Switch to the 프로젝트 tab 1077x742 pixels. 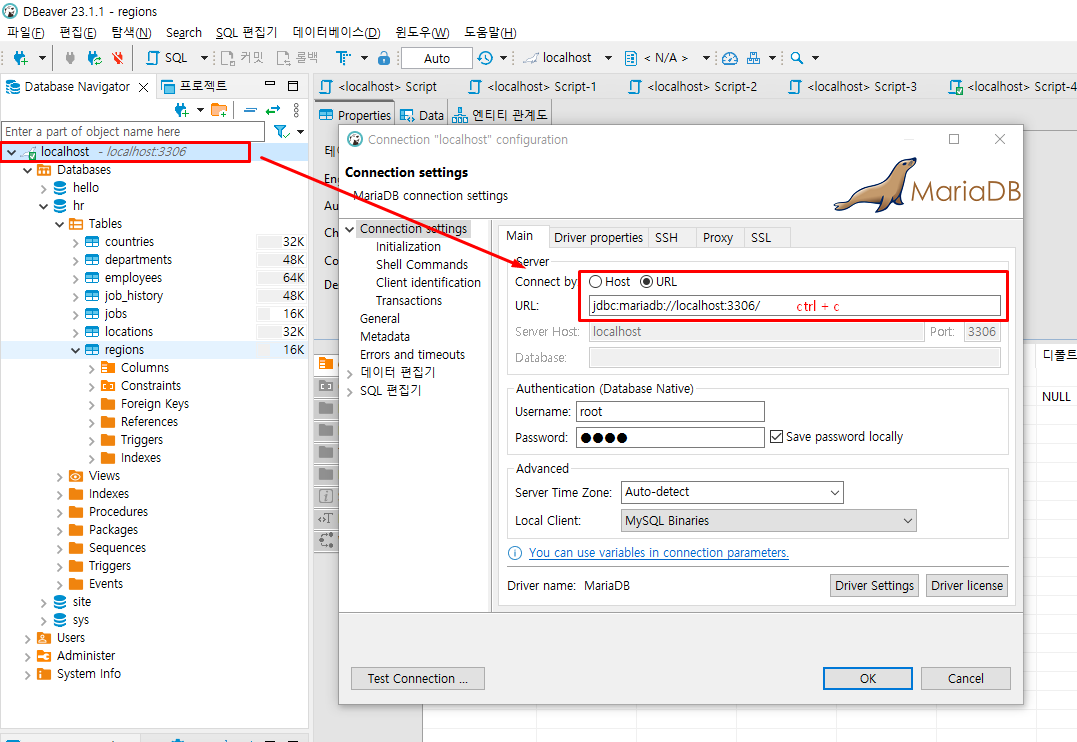194,86
